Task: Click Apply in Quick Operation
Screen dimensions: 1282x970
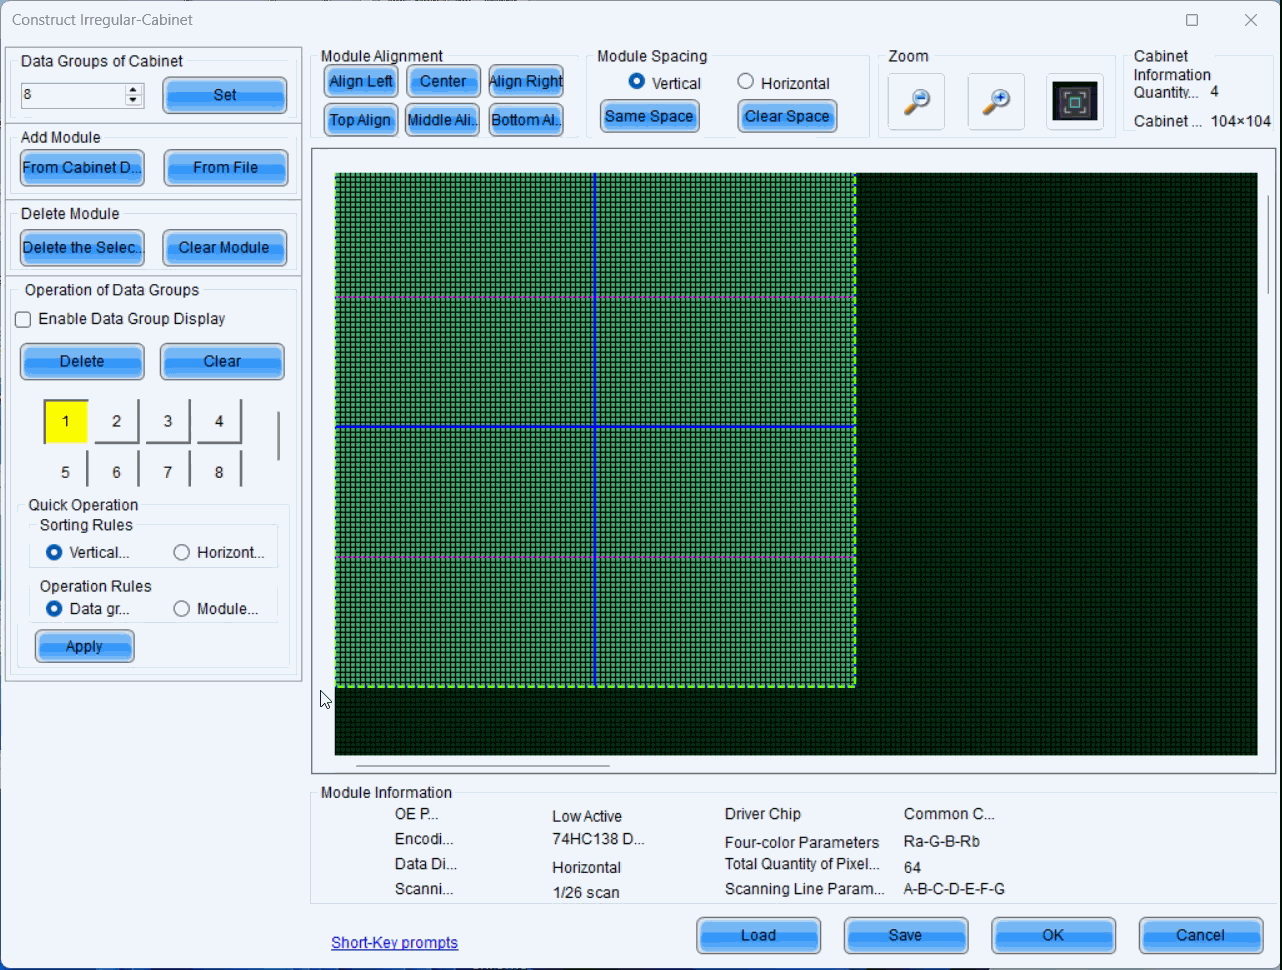Action: pyautogui.click(x=84, y=646)
